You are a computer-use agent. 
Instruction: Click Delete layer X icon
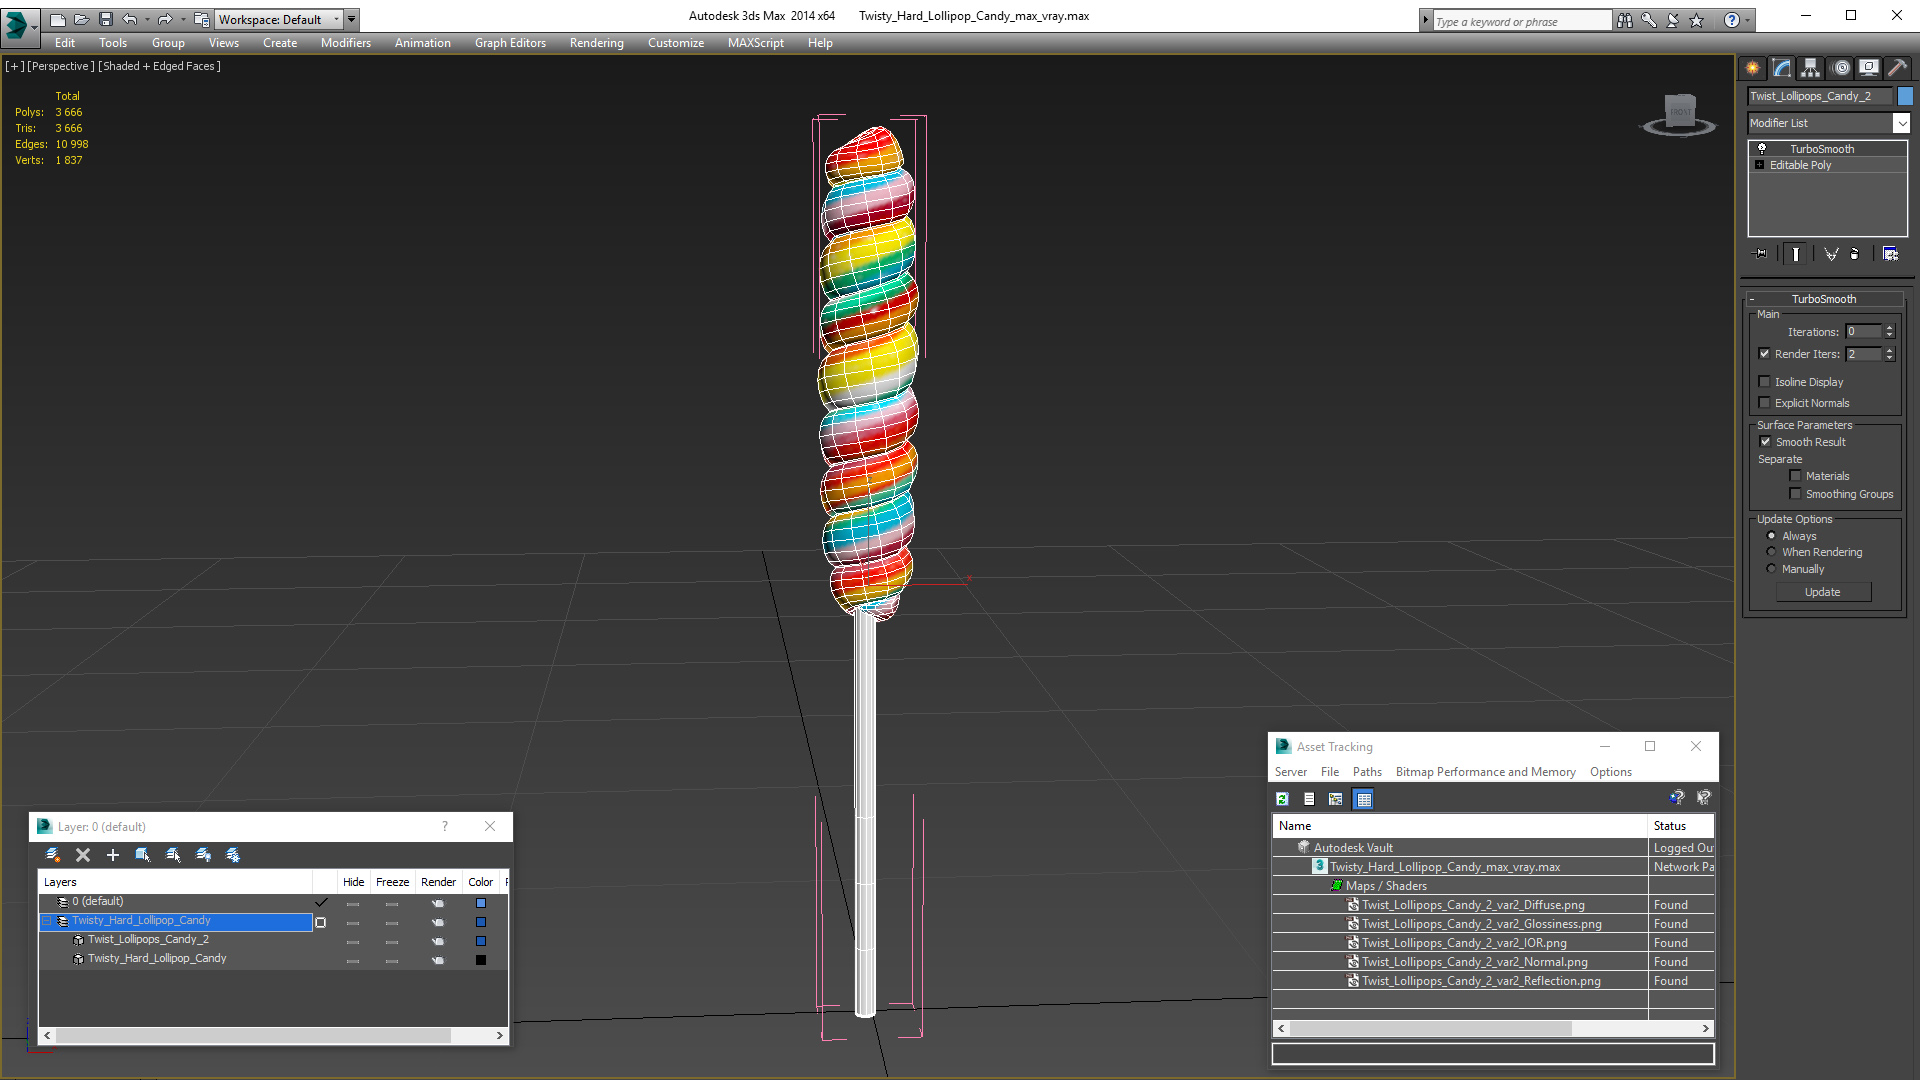pyautogui.click(x=83, y=855)
